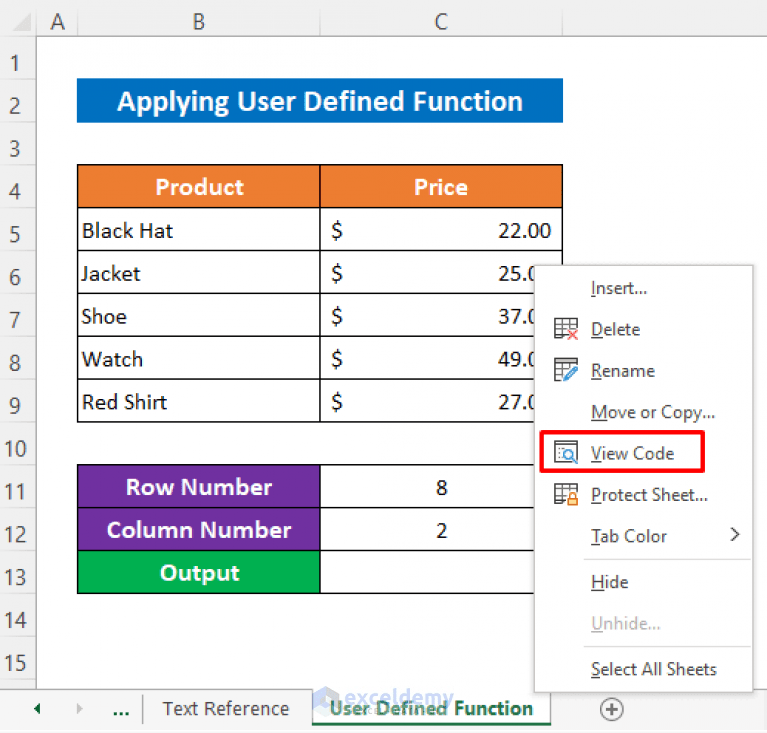Select row 10 header
This screenshot has height=733, width=767.
[x=18, y=444]
